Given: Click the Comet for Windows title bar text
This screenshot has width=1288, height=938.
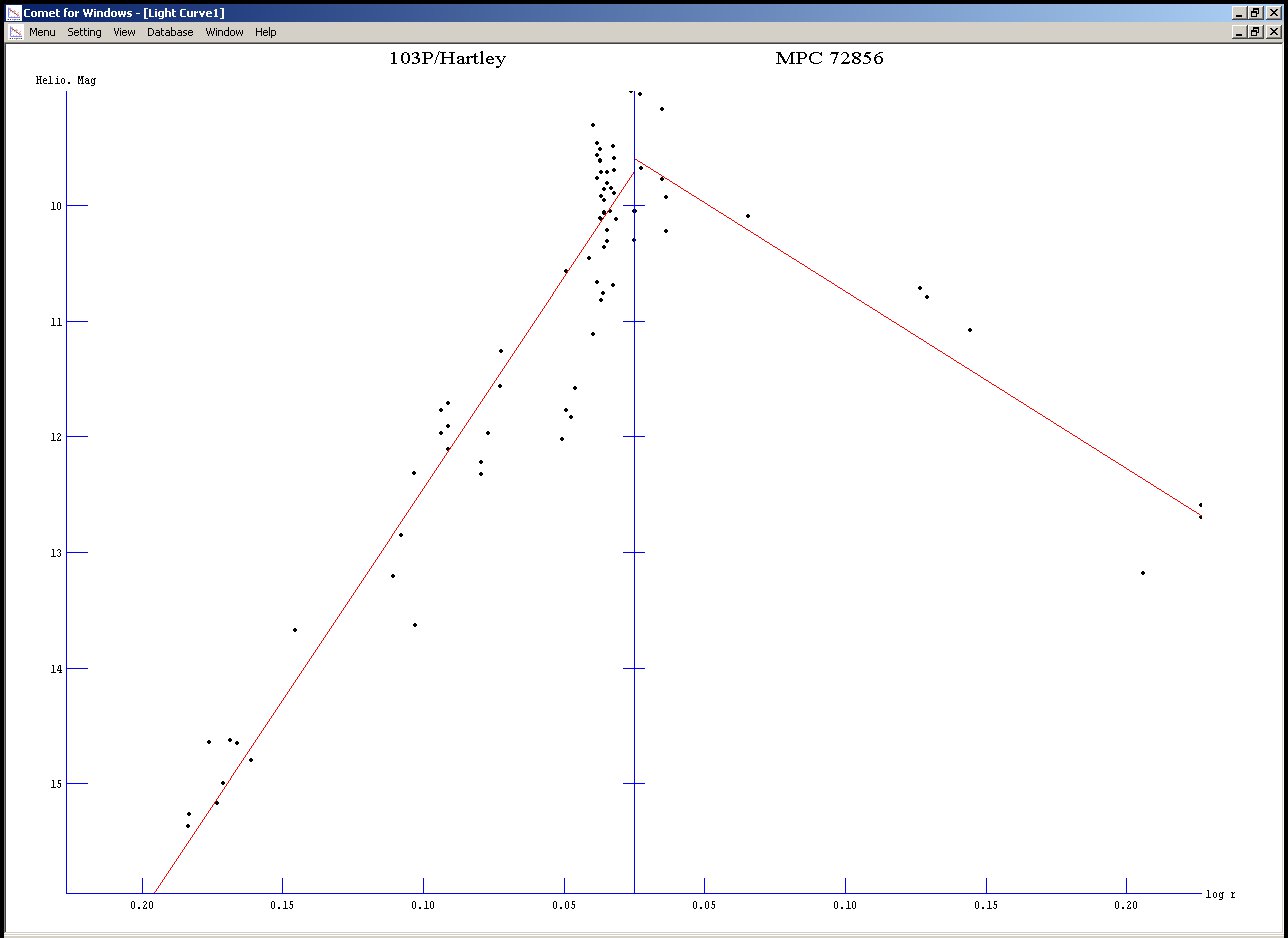Looking at the screenshot, I should click(x=124, y=13).
